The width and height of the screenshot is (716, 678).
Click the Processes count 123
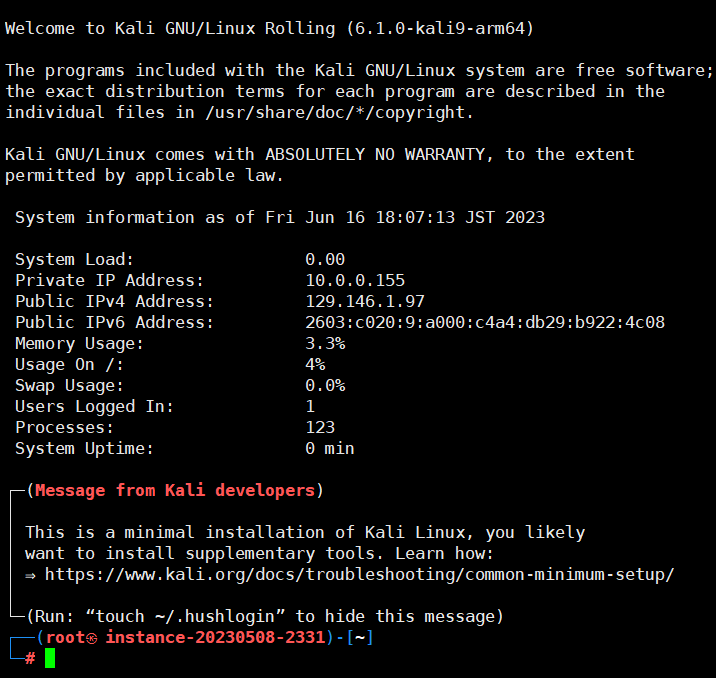(320, 427)
